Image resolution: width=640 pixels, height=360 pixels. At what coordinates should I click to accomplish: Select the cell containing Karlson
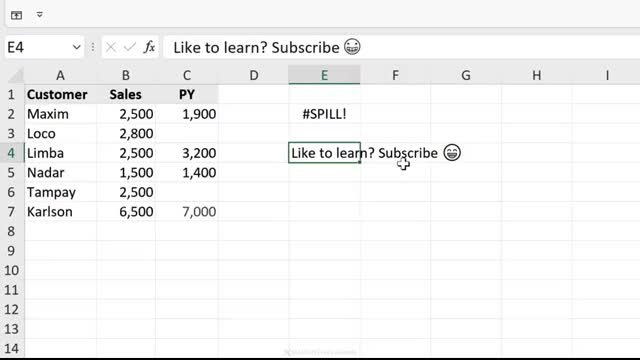60,212
